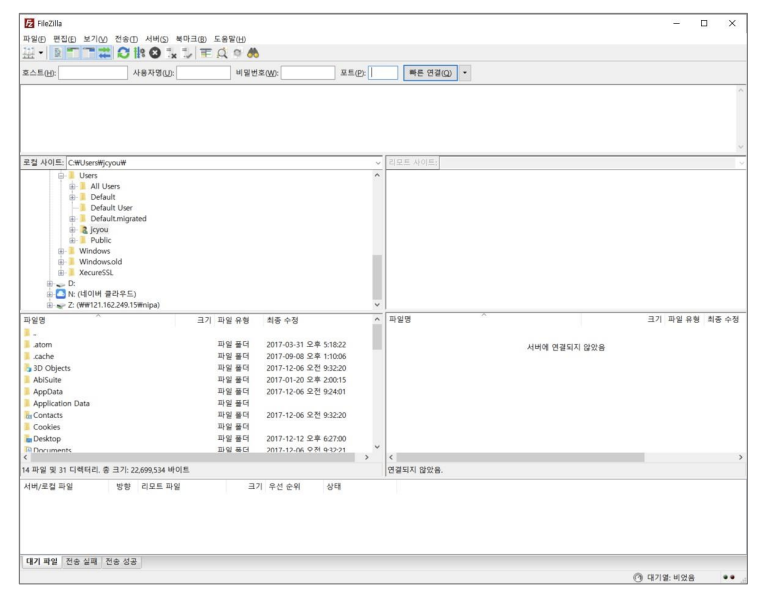Search files with the binoculars icon
Screen dimensions: 783x600
tap(253, 53)
